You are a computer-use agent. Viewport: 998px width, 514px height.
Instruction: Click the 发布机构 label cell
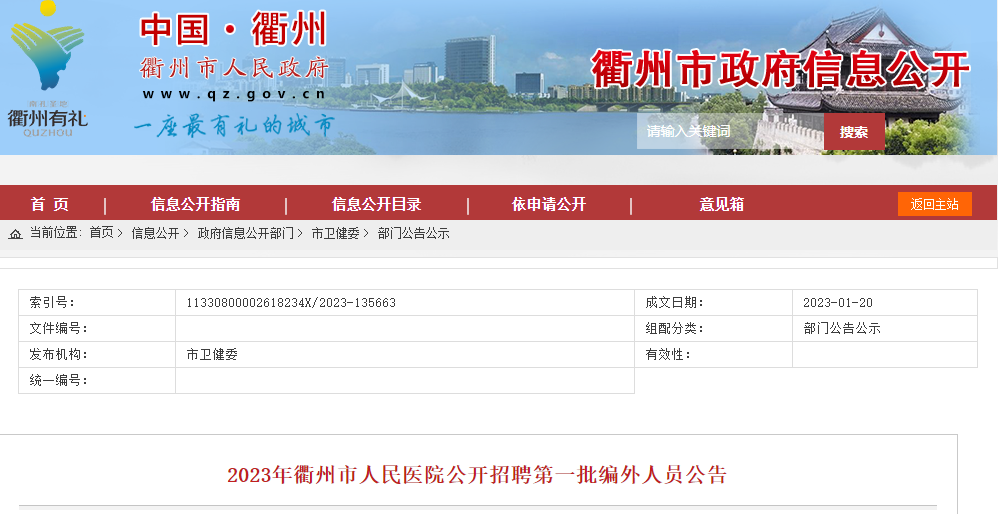(97, 355)
